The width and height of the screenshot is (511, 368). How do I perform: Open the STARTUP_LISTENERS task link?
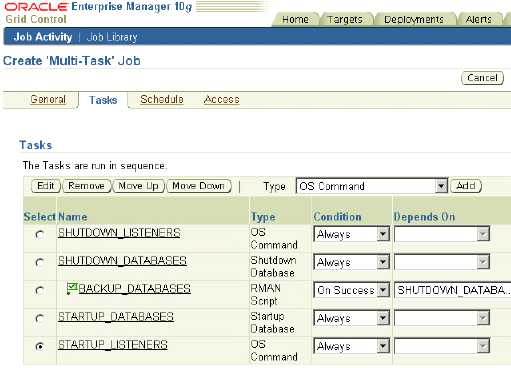113,344
